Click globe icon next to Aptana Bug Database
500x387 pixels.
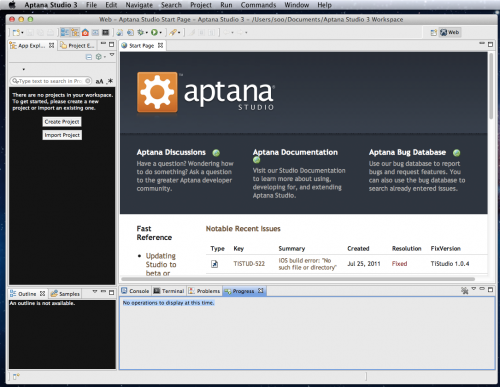pos(456,153)
